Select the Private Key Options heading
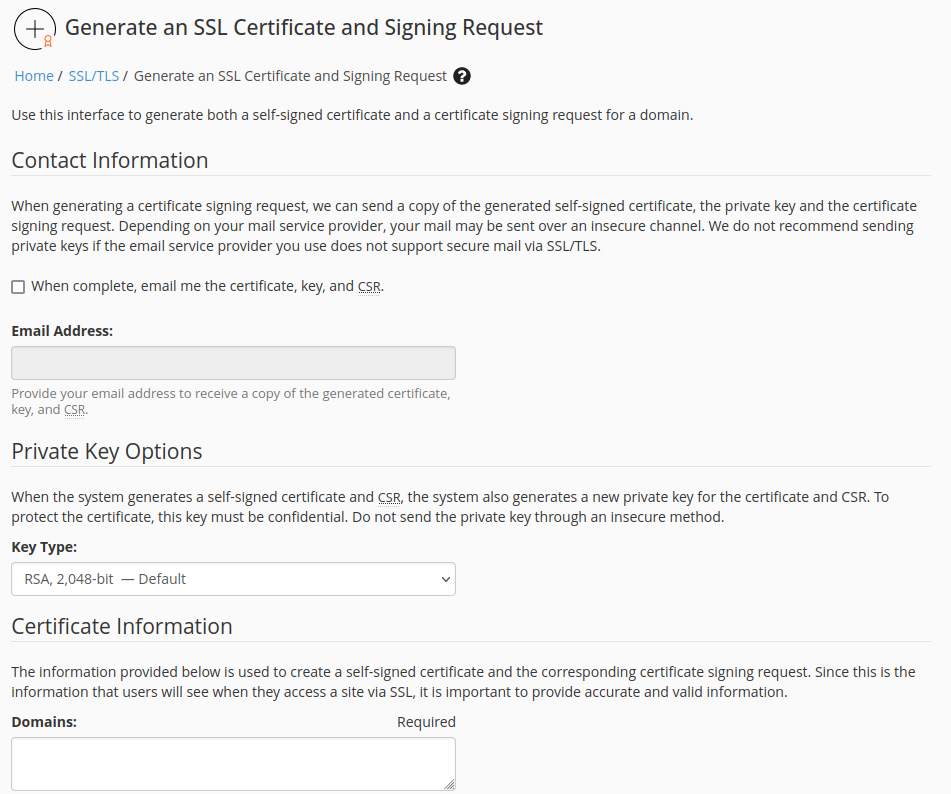Viewport: 951px width, 794px height. click(x=107, y=451)
